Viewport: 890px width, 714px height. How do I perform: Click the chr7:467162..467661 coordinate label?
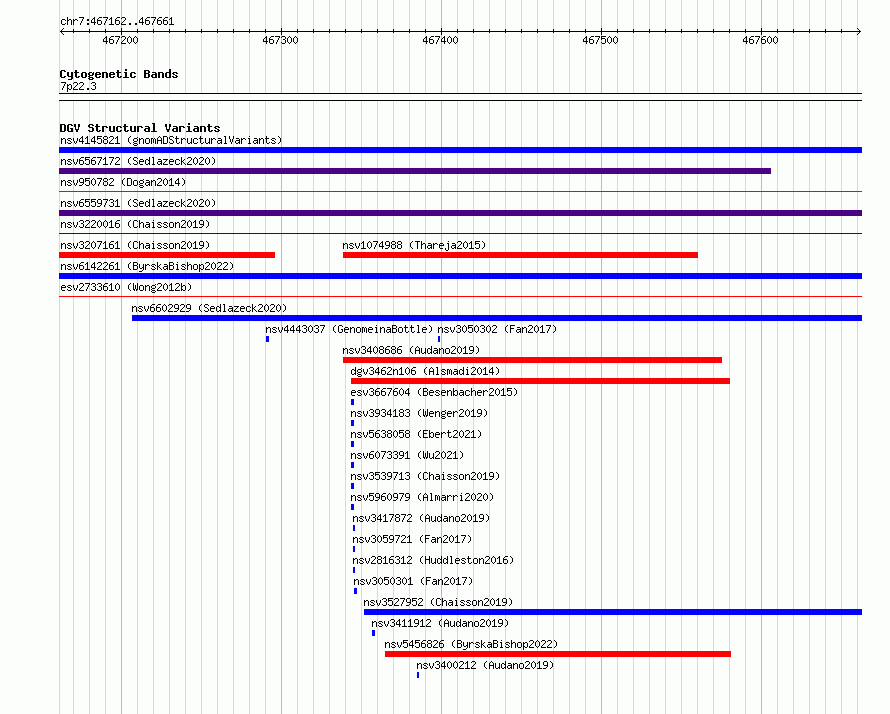pyautogui.click(x=117, y=22)
